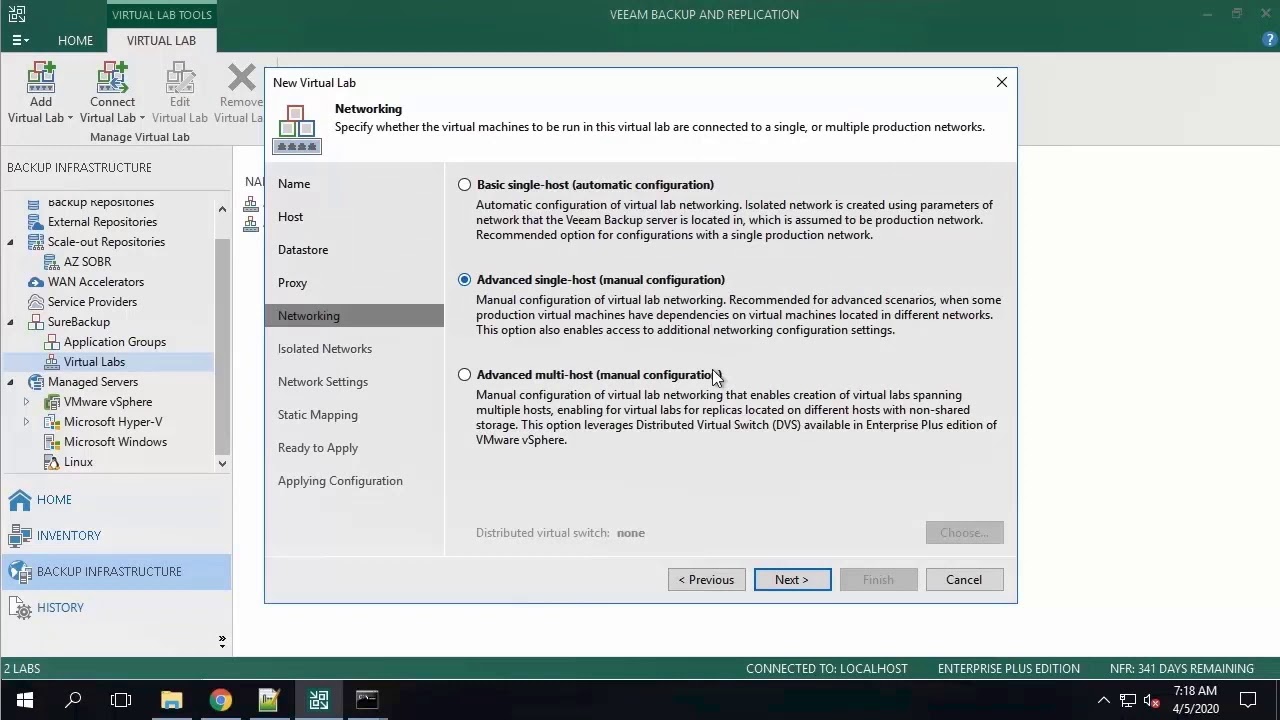
Task: Select AZ SOBR repository node
Action: 87,262
